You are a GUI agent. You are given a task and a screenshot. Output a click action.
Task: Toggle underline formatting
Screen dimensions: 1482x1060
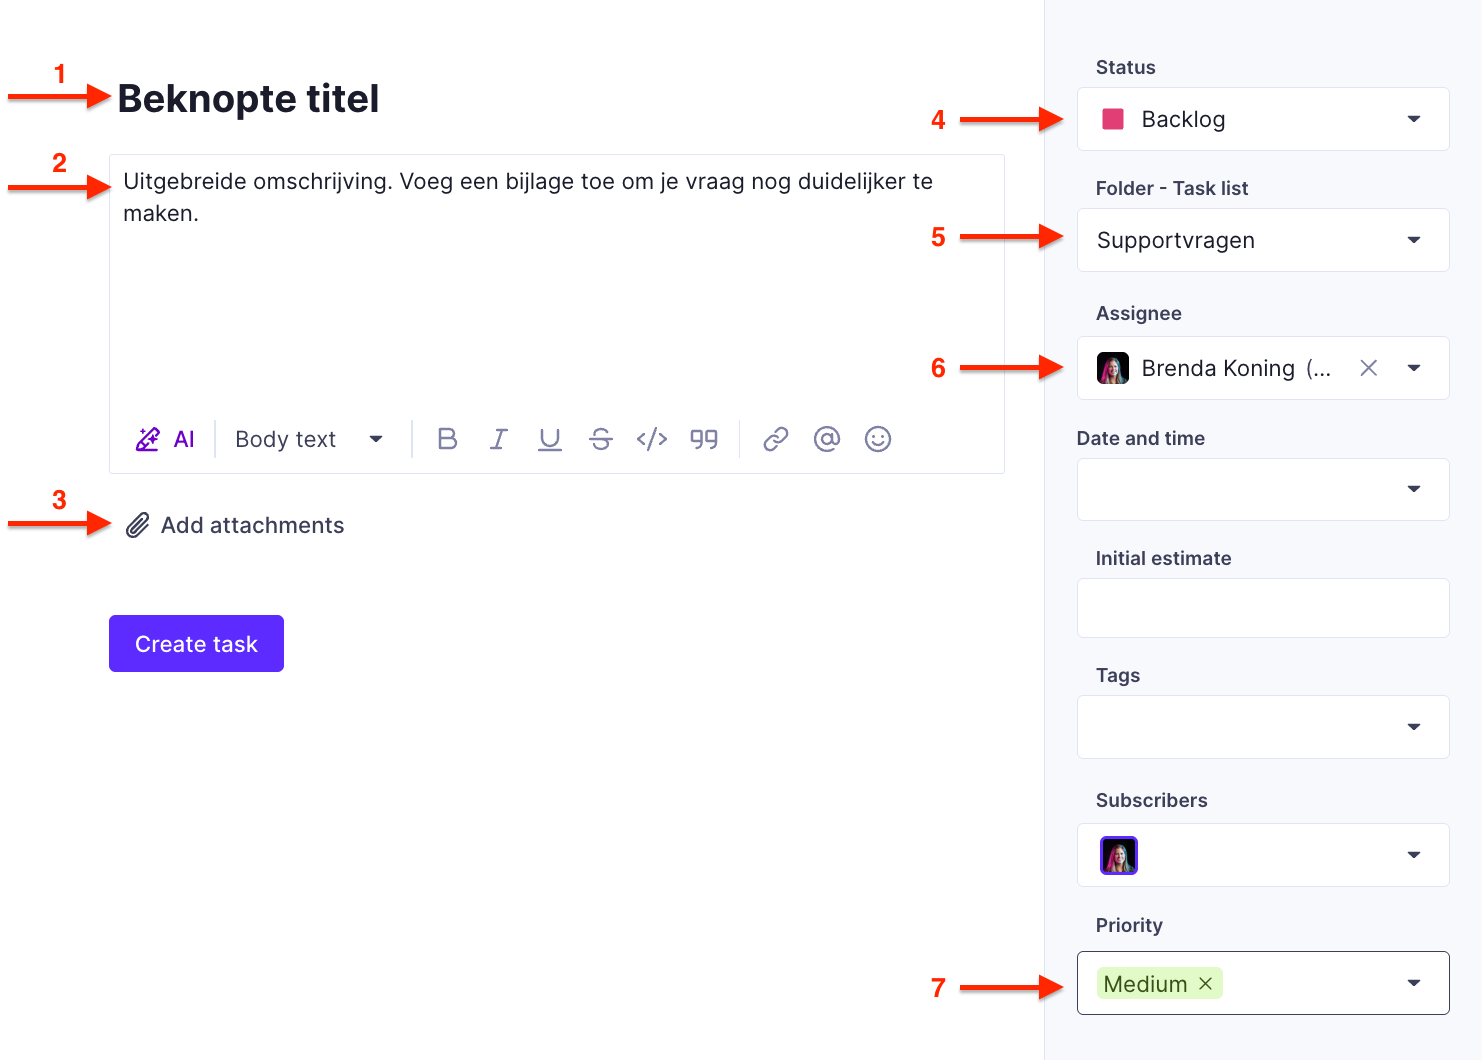click(x=549, y=439)
